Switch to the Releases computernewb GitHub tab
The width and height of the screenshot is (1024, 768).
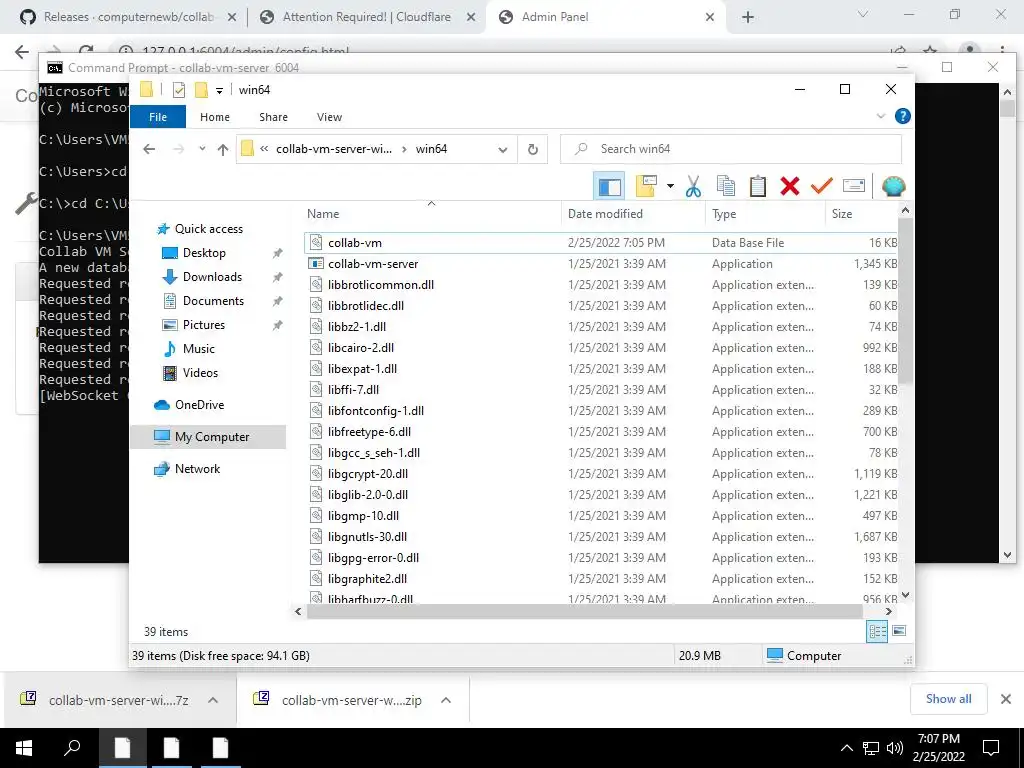129,17
